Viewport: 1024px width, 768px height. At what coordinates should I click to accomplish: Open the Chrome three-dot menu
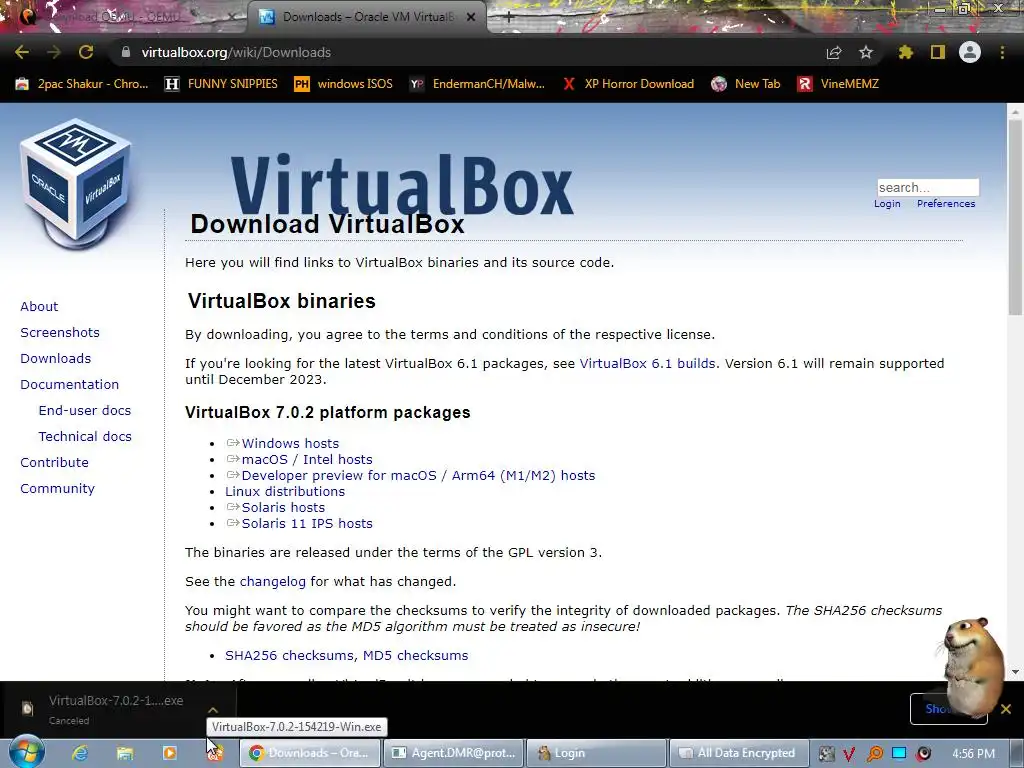click(x=1002, y=52)
